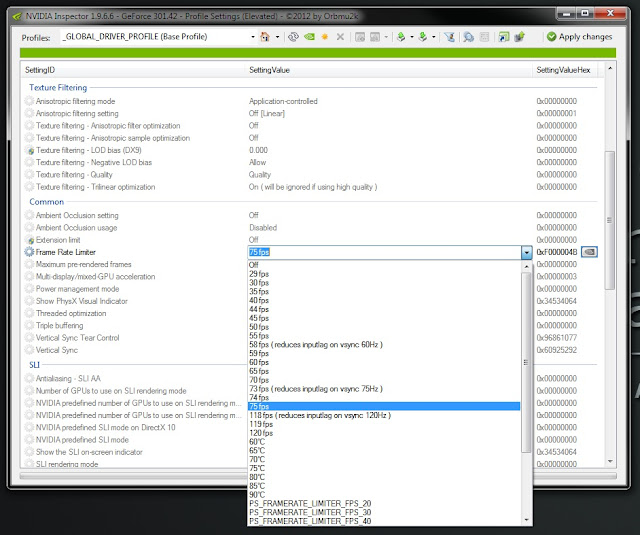Viewport: 640px width, 535px height.
Task: Click the gear icon next to Power management mode
Action: click(29, 289)
